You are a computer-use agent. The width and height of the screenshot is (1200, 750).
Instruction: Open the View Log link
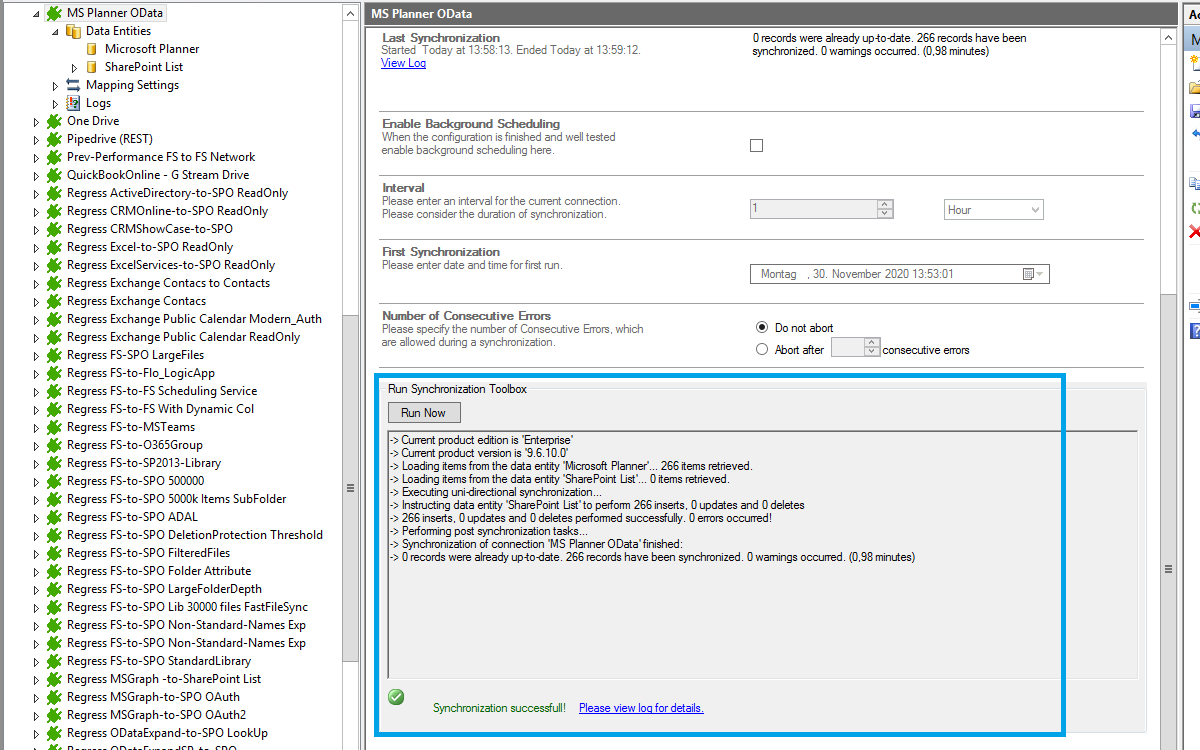point(403,63)
